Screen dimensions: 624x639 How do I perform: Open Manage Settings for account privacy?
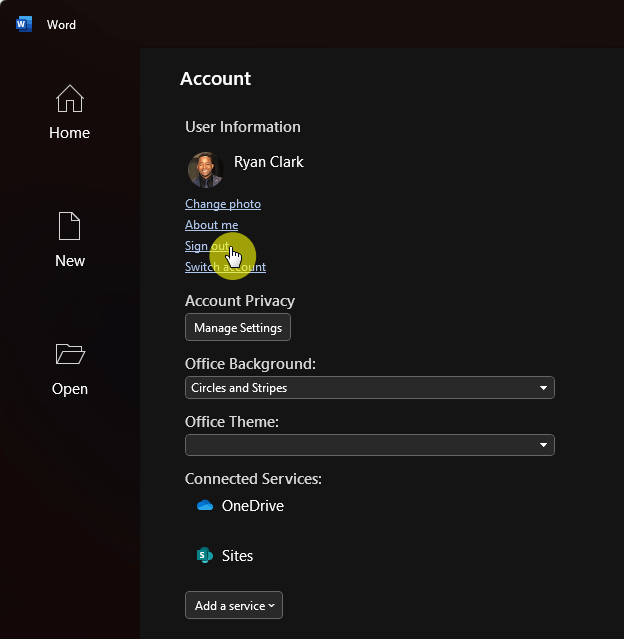click(x=238, y=327)
